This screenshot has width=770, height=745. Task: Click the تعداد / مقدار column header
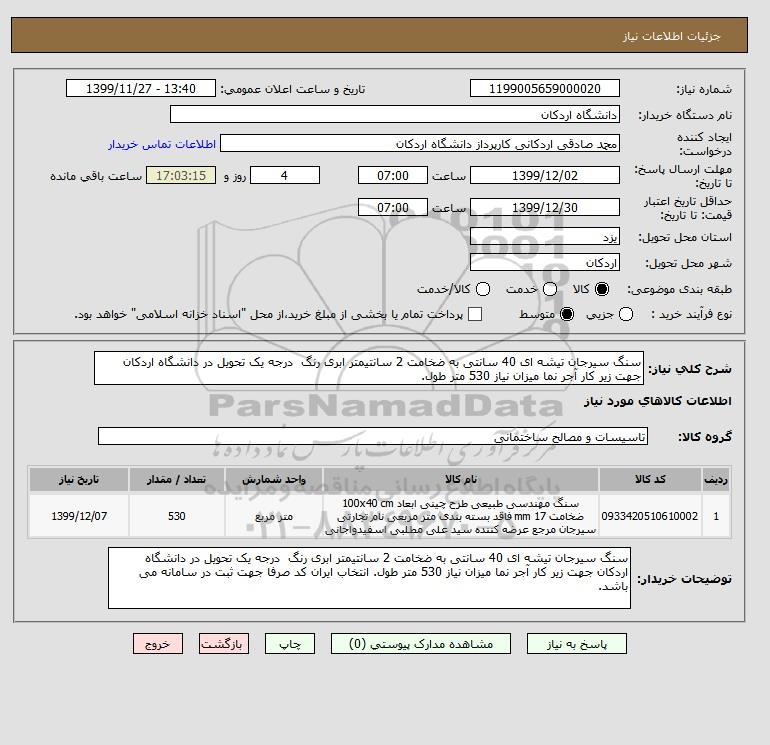coord(177,479)
